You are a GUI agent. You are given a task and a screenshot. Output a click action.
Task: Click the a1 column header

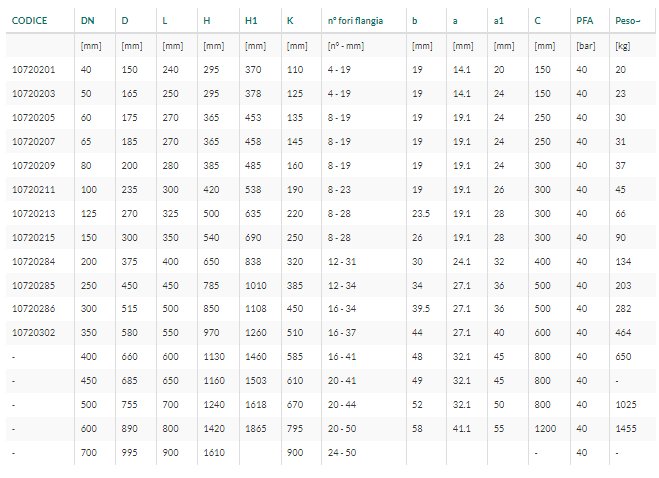[x=498, y=21]
